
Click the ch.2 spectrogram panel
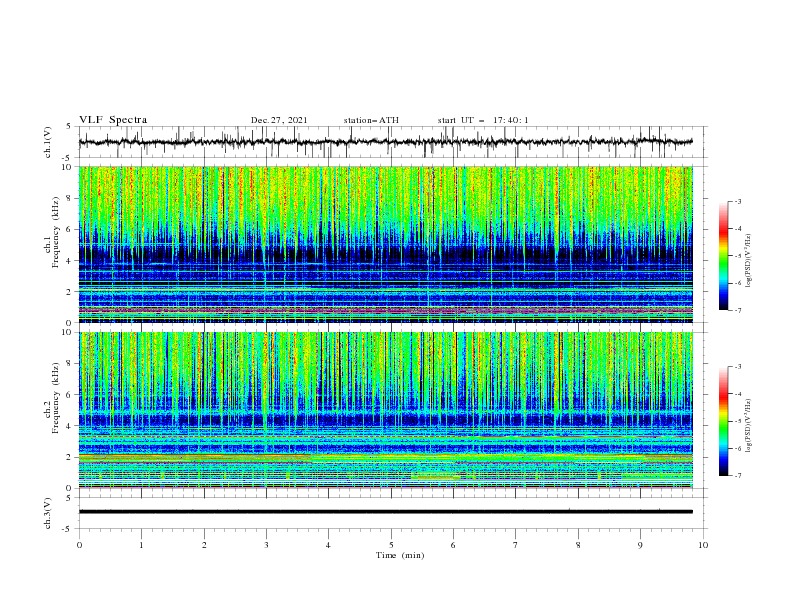[x=386, y=410]
